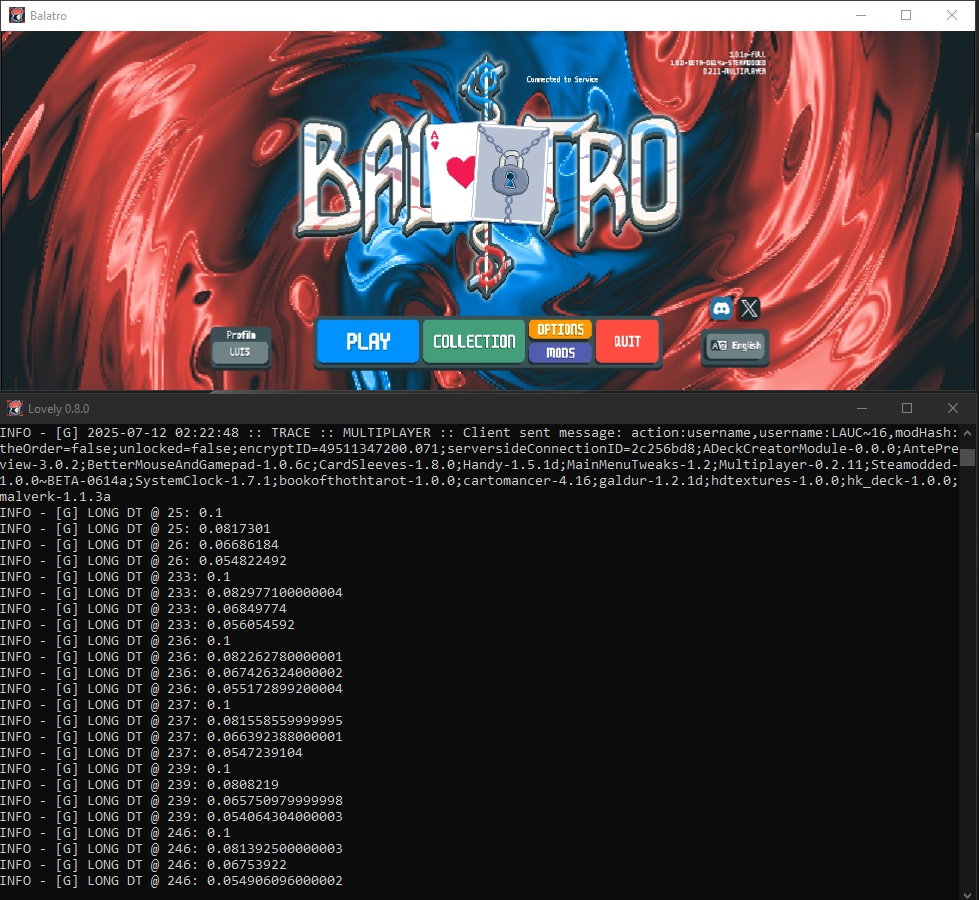Click the Ace of hearts card in logo
This screenshot has height=900, width=979.
453,171
